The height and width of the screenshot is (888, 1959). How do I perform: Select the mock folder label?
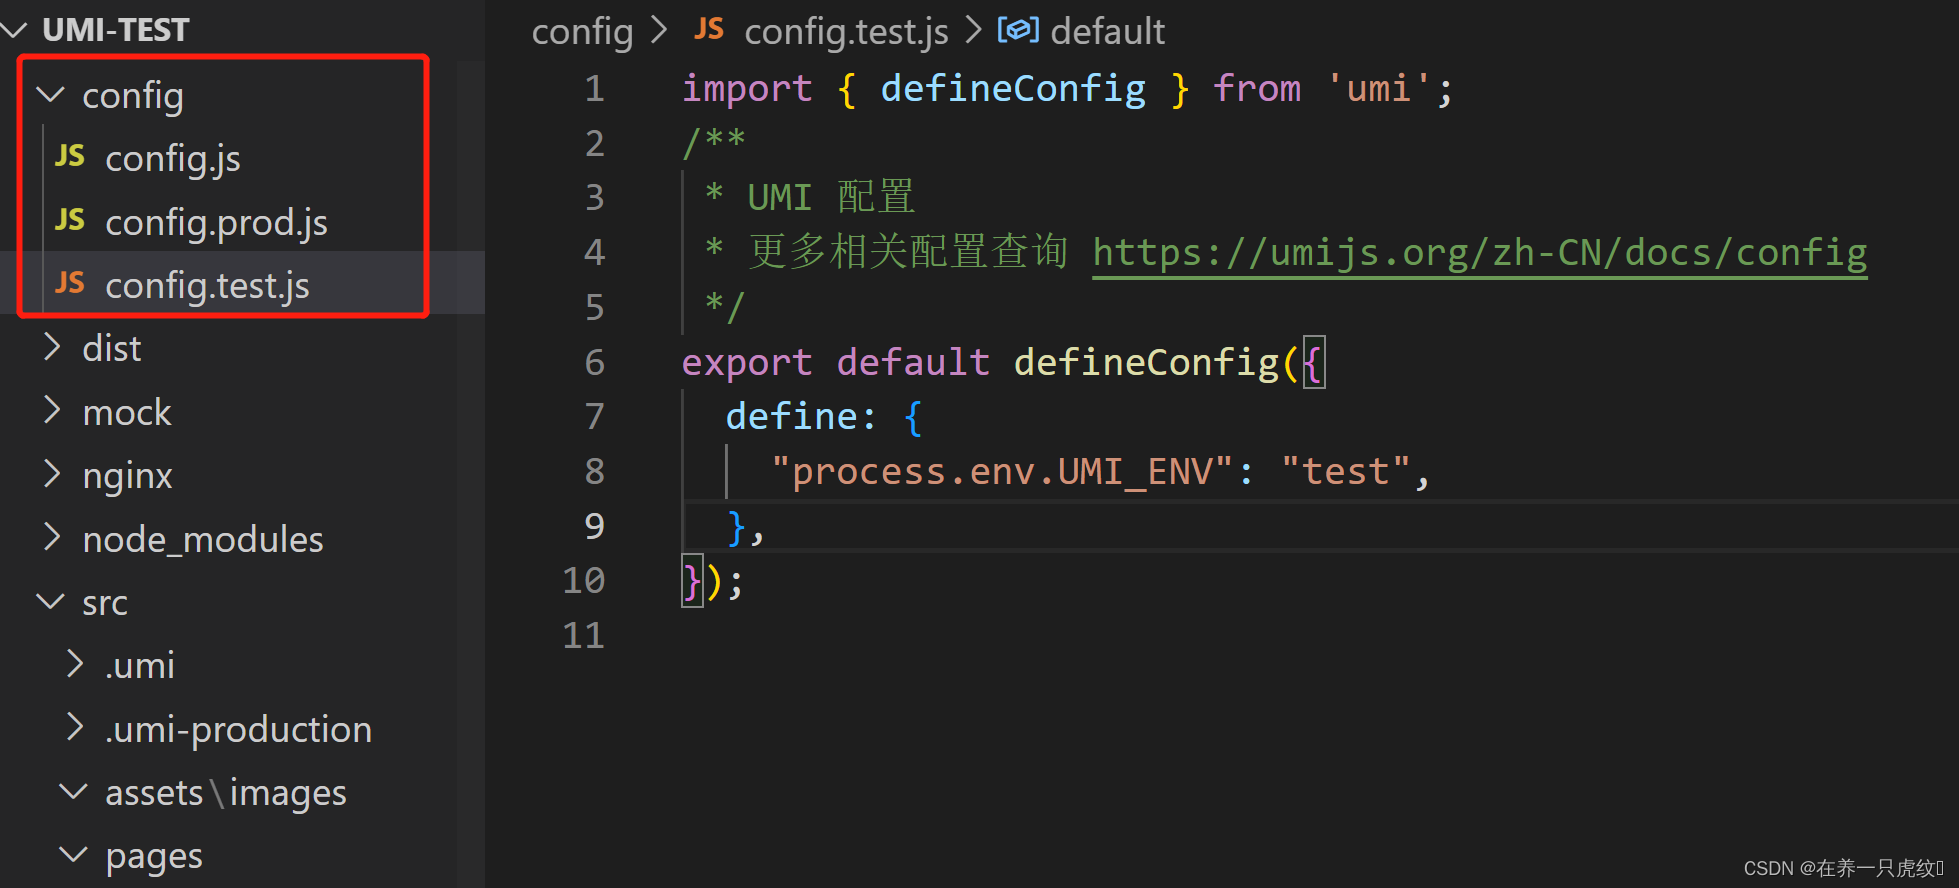(x=127, y=412)
